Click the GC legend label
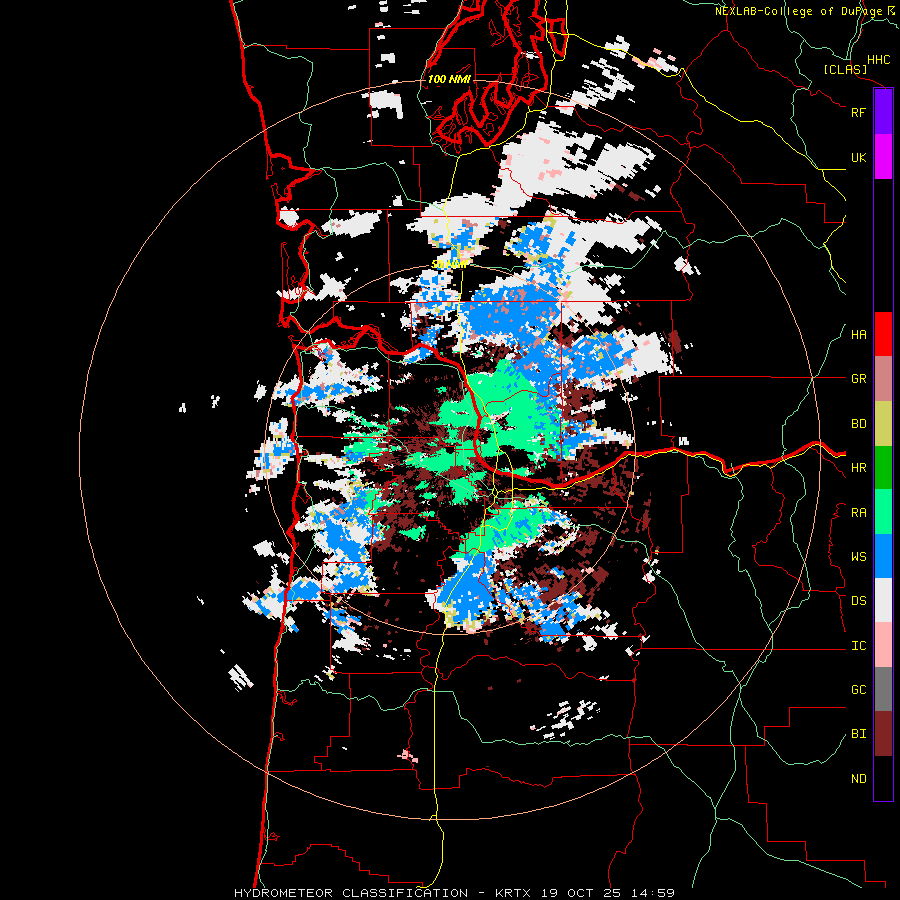Image resolution: width=900 pixels, height=900 pixels. (x=858, y=690)
